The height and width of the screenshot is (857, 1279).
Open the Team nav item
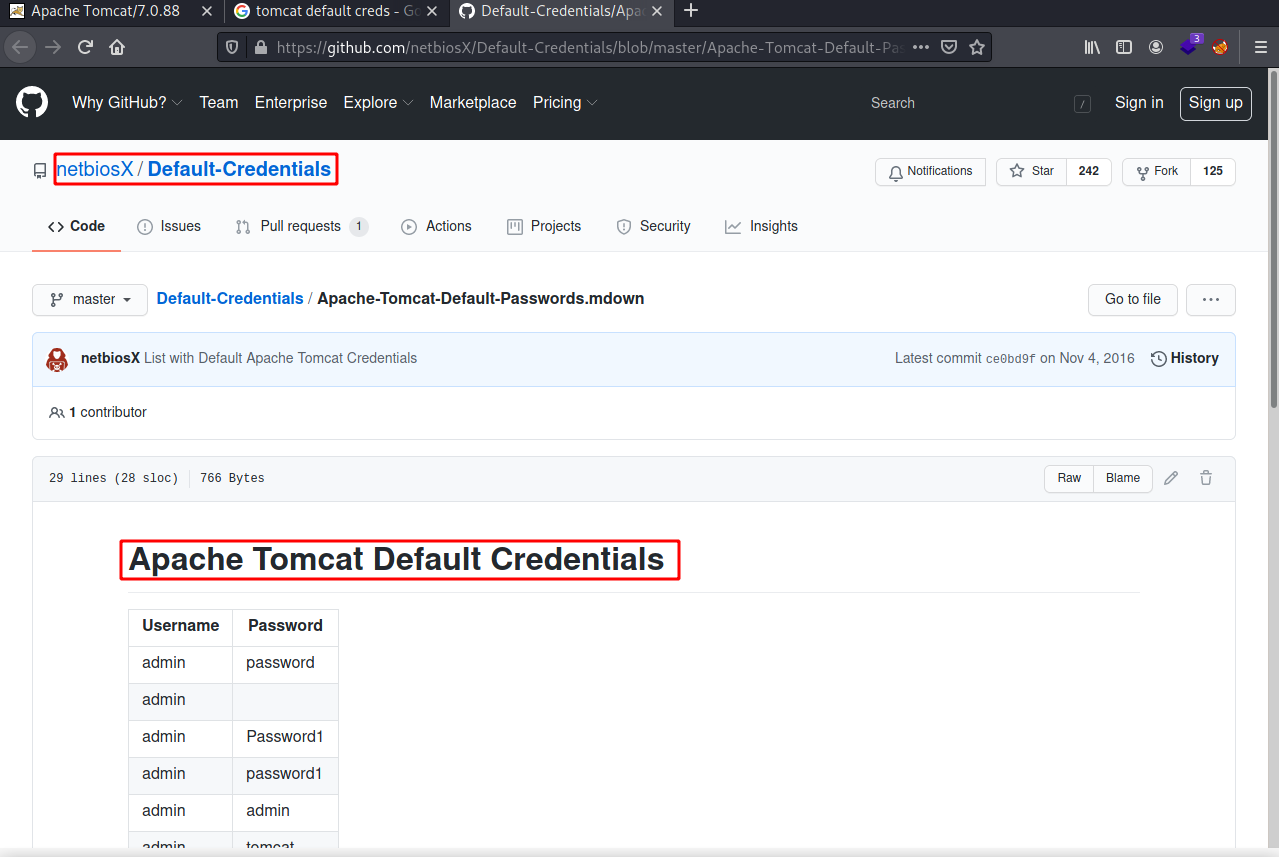pos(218,102)
